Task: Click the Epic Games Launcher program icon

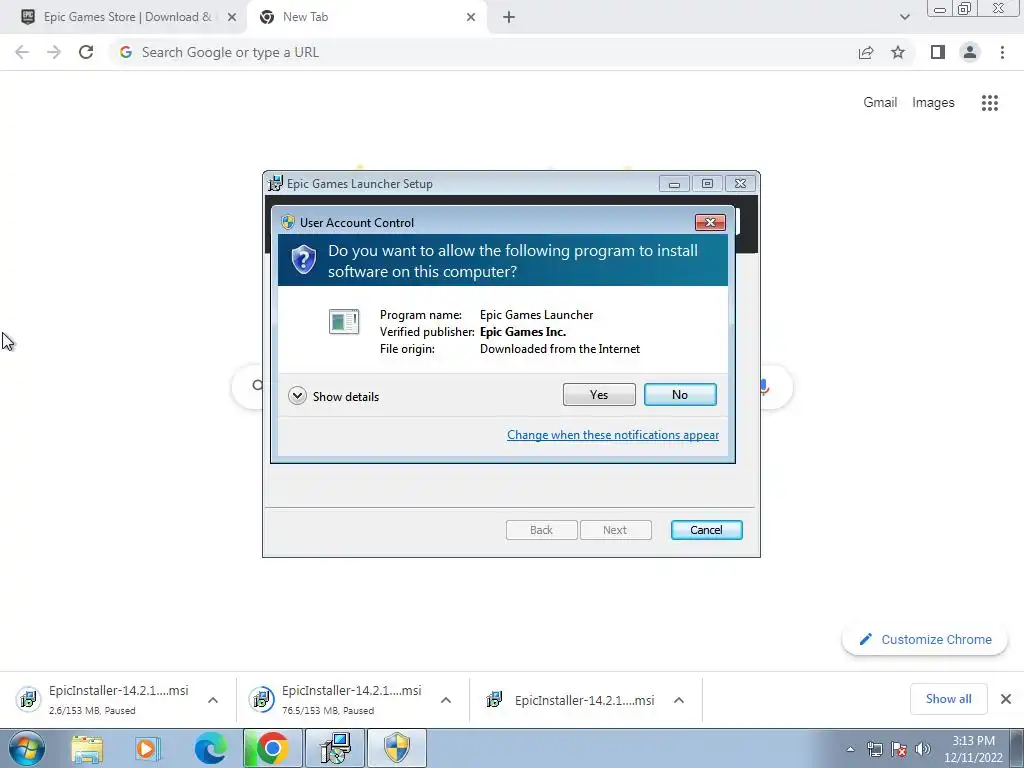Action: [x=344, y=321]
